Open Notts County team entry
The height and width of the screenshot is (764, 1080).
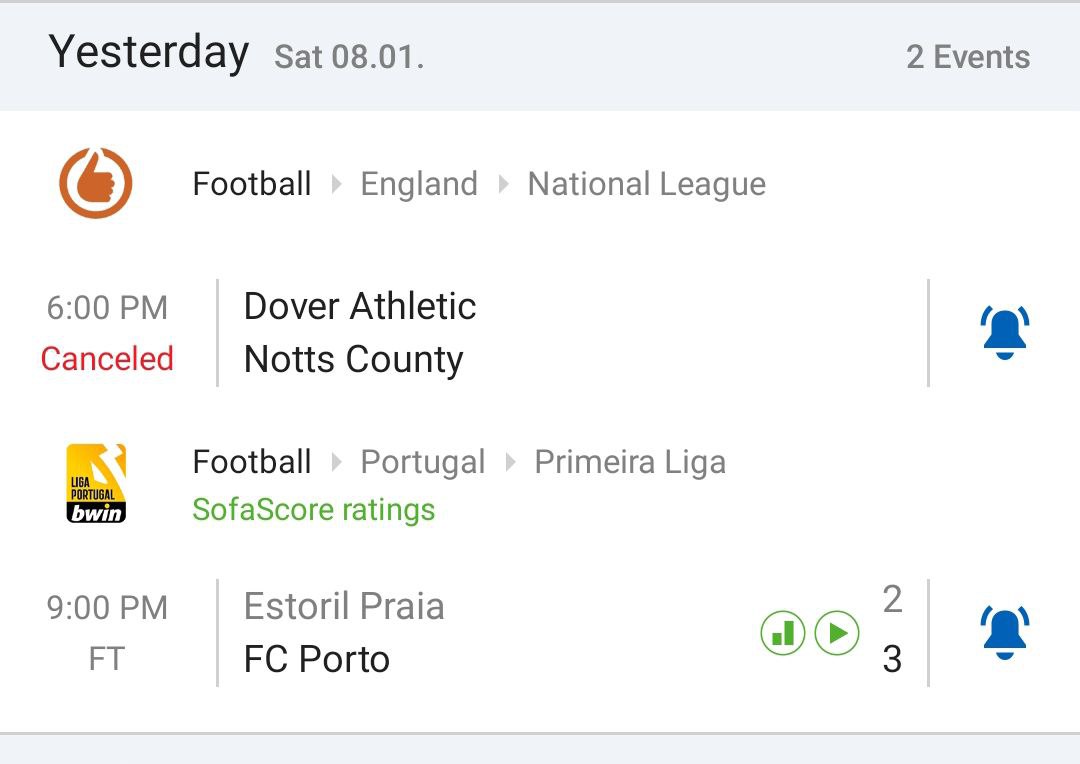click(353, 359)
